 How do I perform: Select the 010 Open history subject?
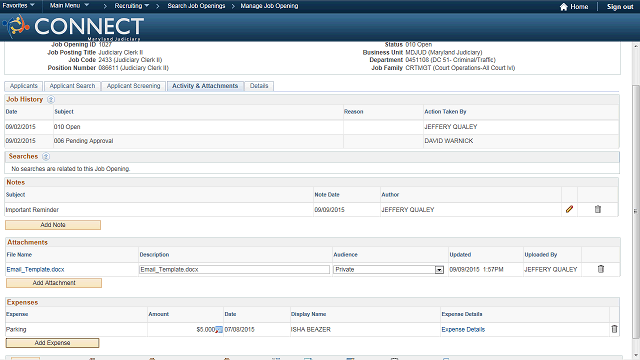point(67,127)
